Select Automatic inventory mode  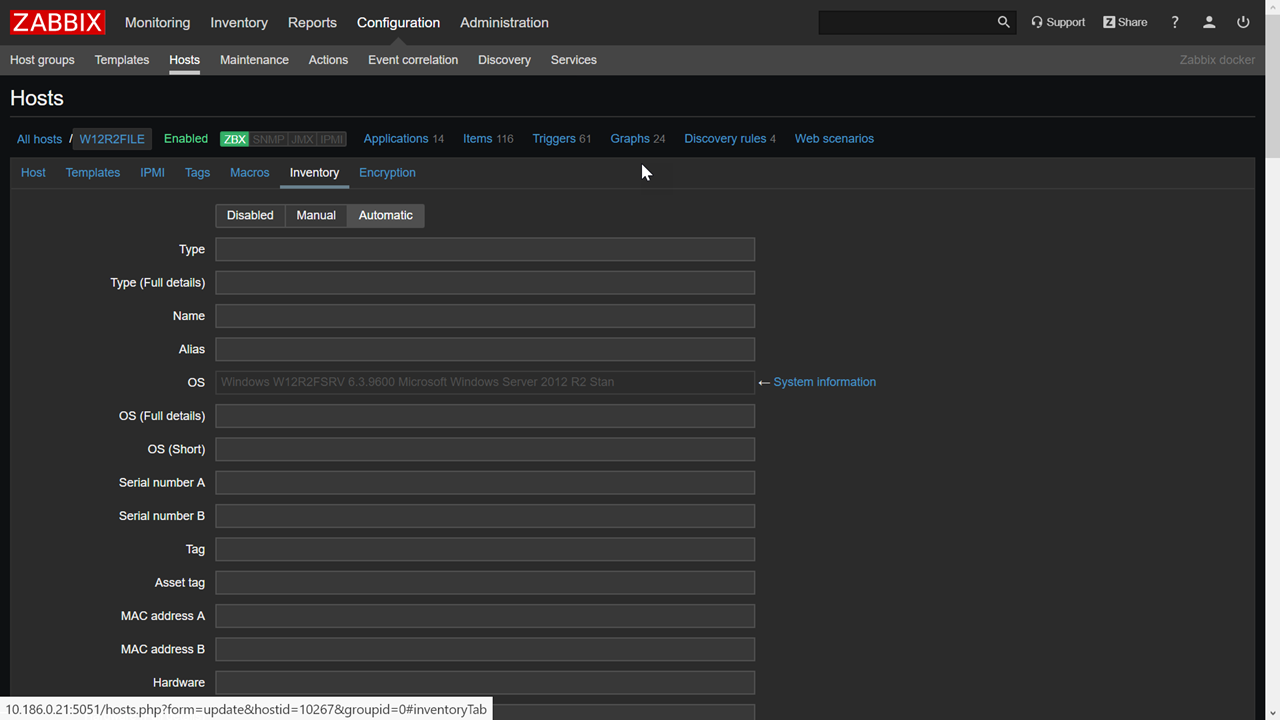point(385,215)
